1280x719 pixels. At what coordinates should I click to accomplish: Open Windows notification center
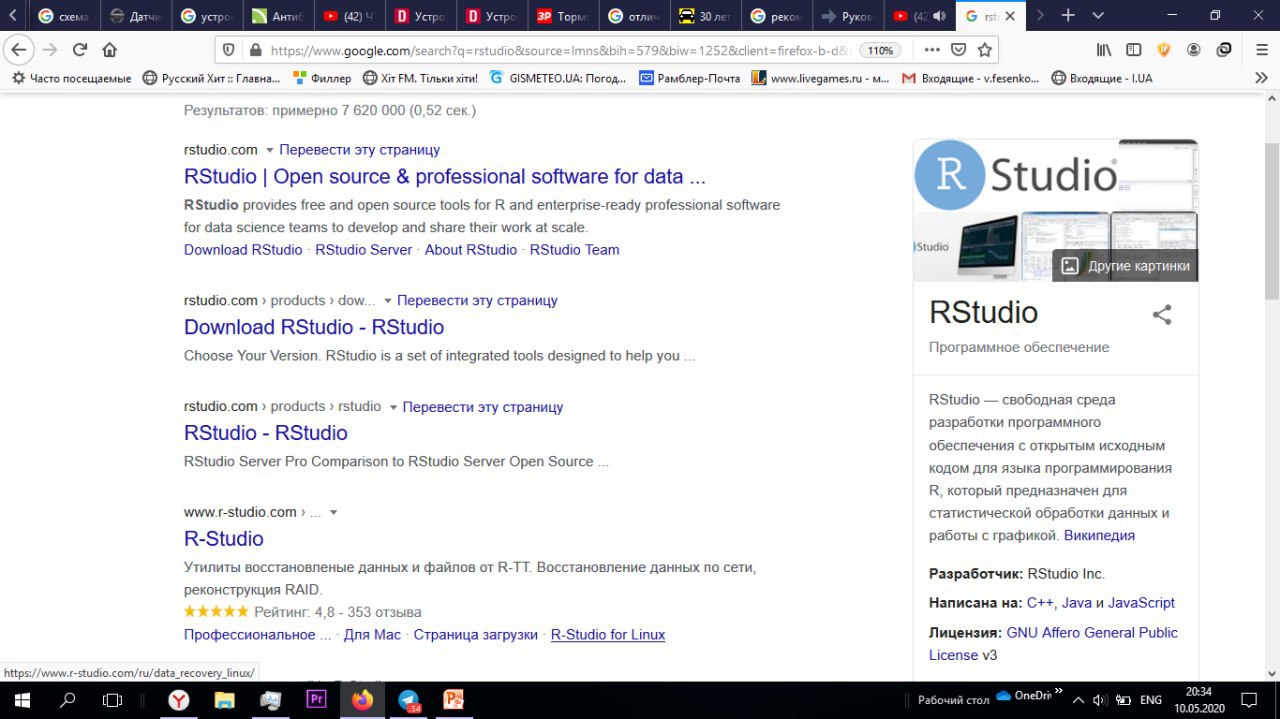[1249, 700]
